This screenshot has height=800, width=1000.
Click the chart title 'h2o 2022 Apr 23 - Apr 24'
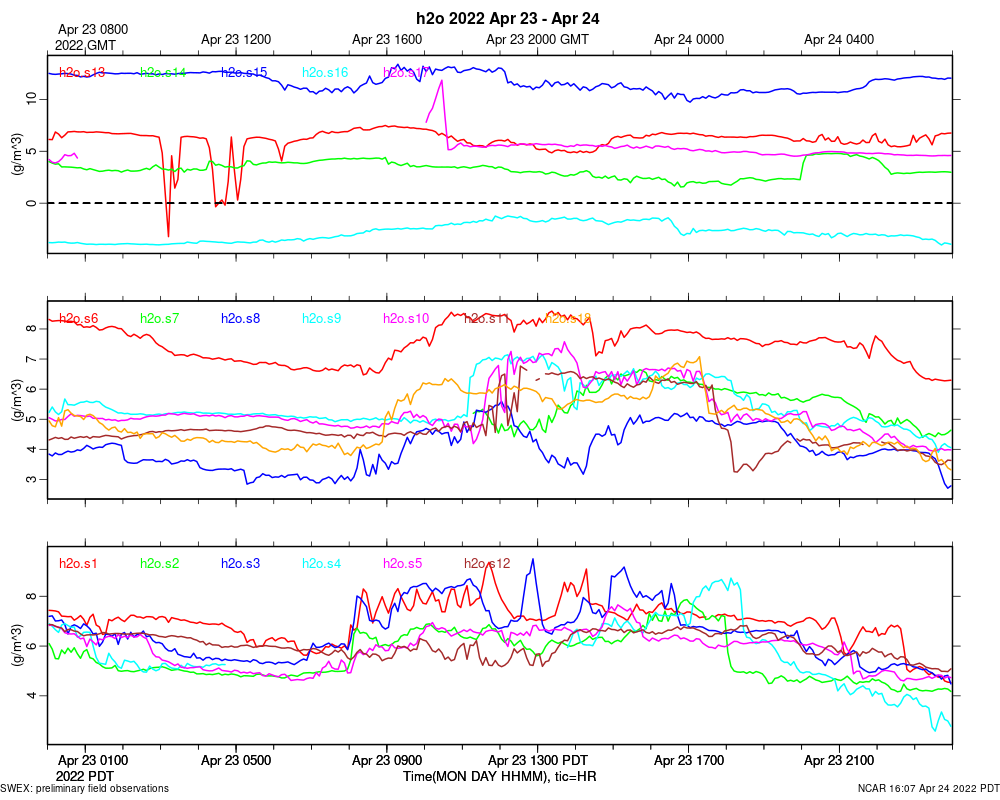[x=508, y=19]
